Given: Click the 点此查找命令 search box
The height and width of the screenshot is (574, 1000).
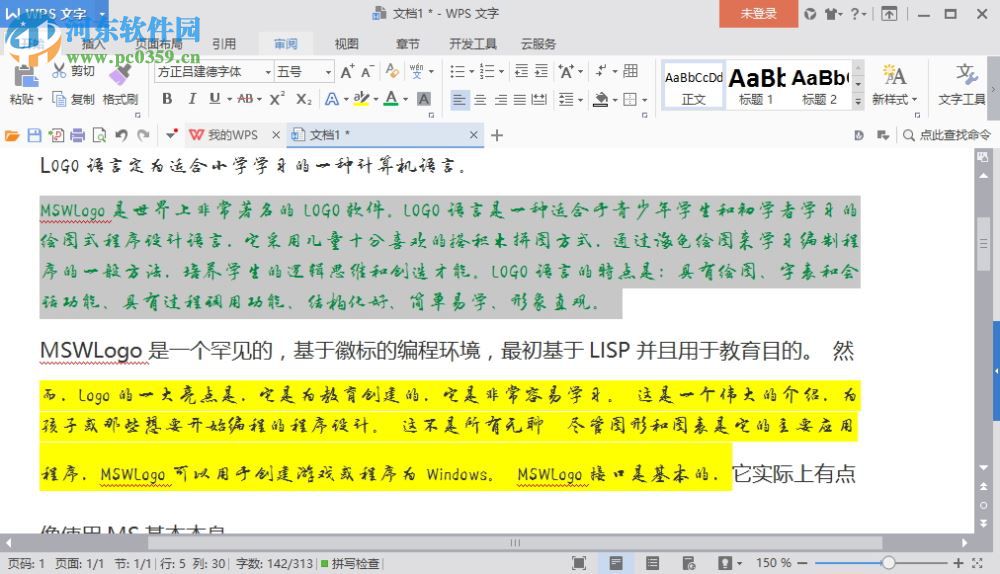Looking at the screenshot, I should coord(947,135).
